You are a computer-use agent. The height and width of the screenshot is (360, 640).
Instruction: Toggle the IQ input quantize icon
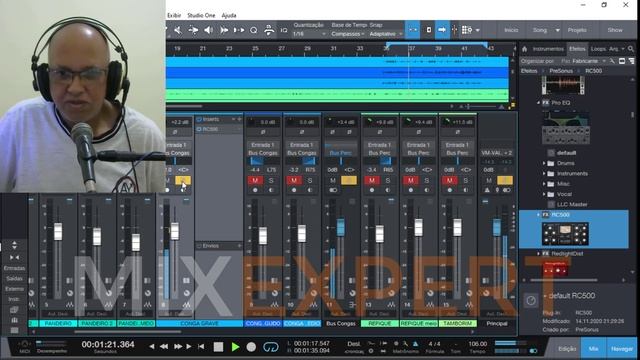(x=284, y=30)
